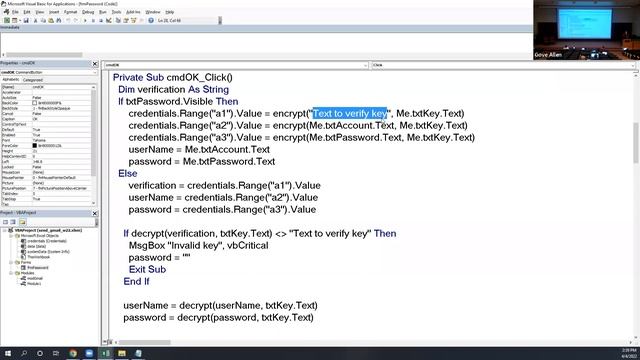
Task: Open the Windows Start menu
Action: (x=8, y=353)
